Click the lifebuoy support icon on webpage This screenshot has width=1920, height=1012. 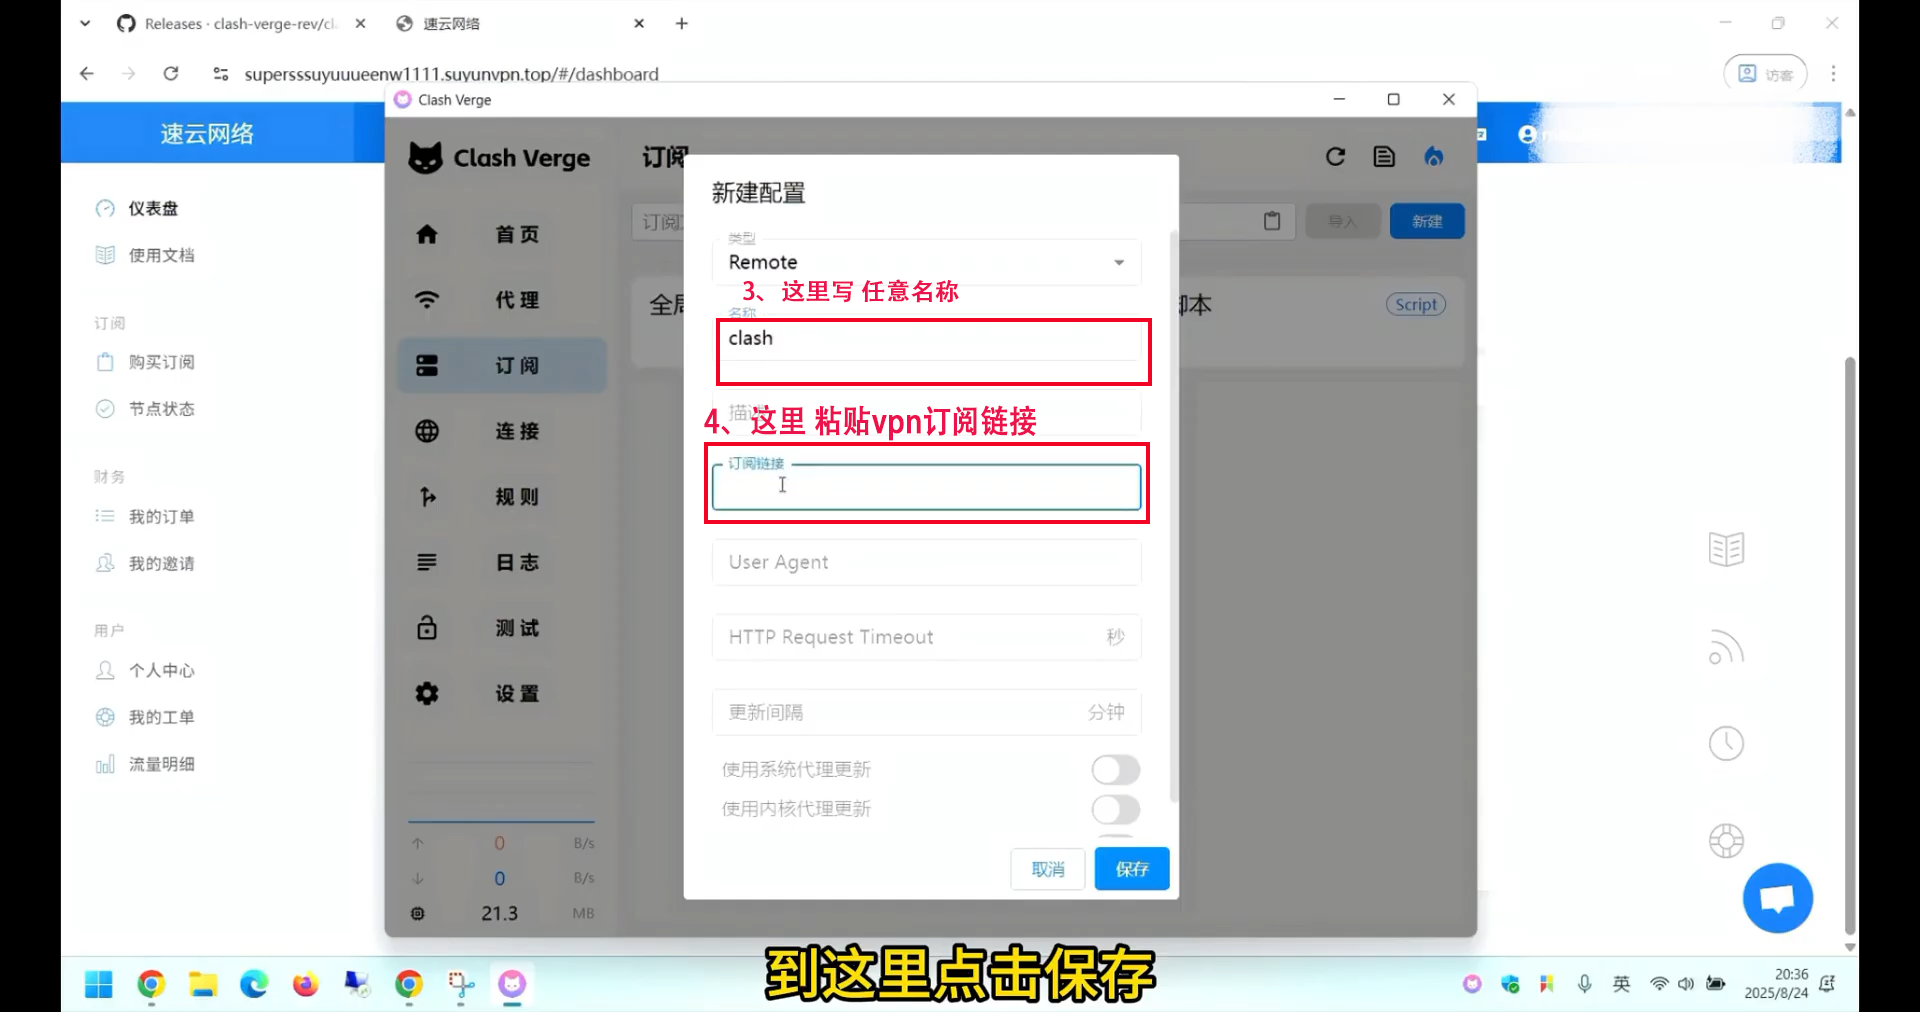[x=1726, y=840]
